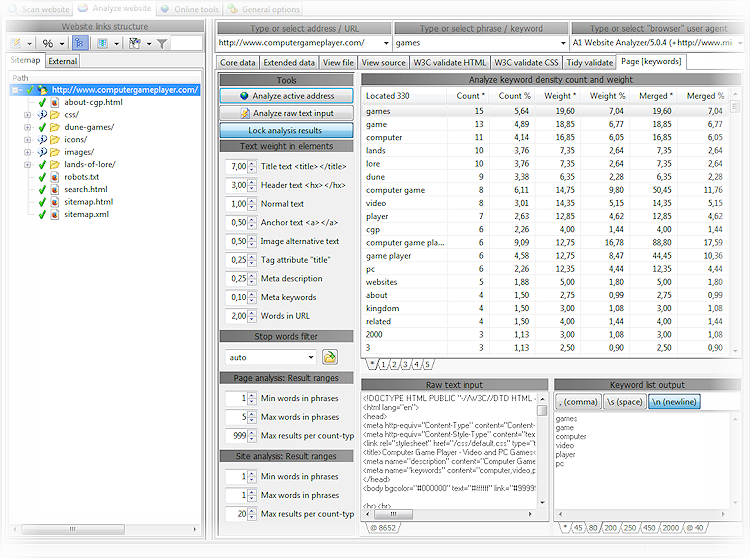750x558 pixels.
Task: Adjust the Header text weight stepper
Action: click(x=252, y=185)
